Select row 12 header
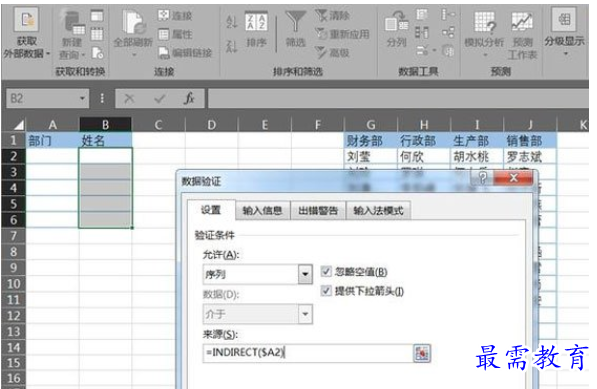Viewport: 597px width, 389px height. point(14,316)
